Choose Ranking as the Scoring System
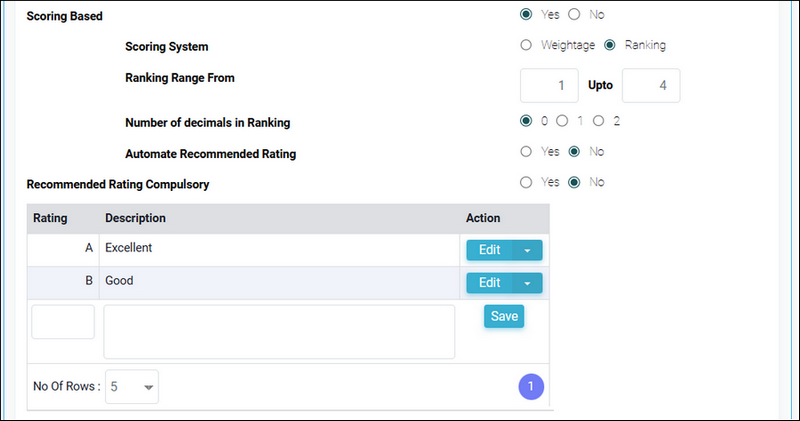The height and width of the screenshot is (421, 800). [609, 45]
